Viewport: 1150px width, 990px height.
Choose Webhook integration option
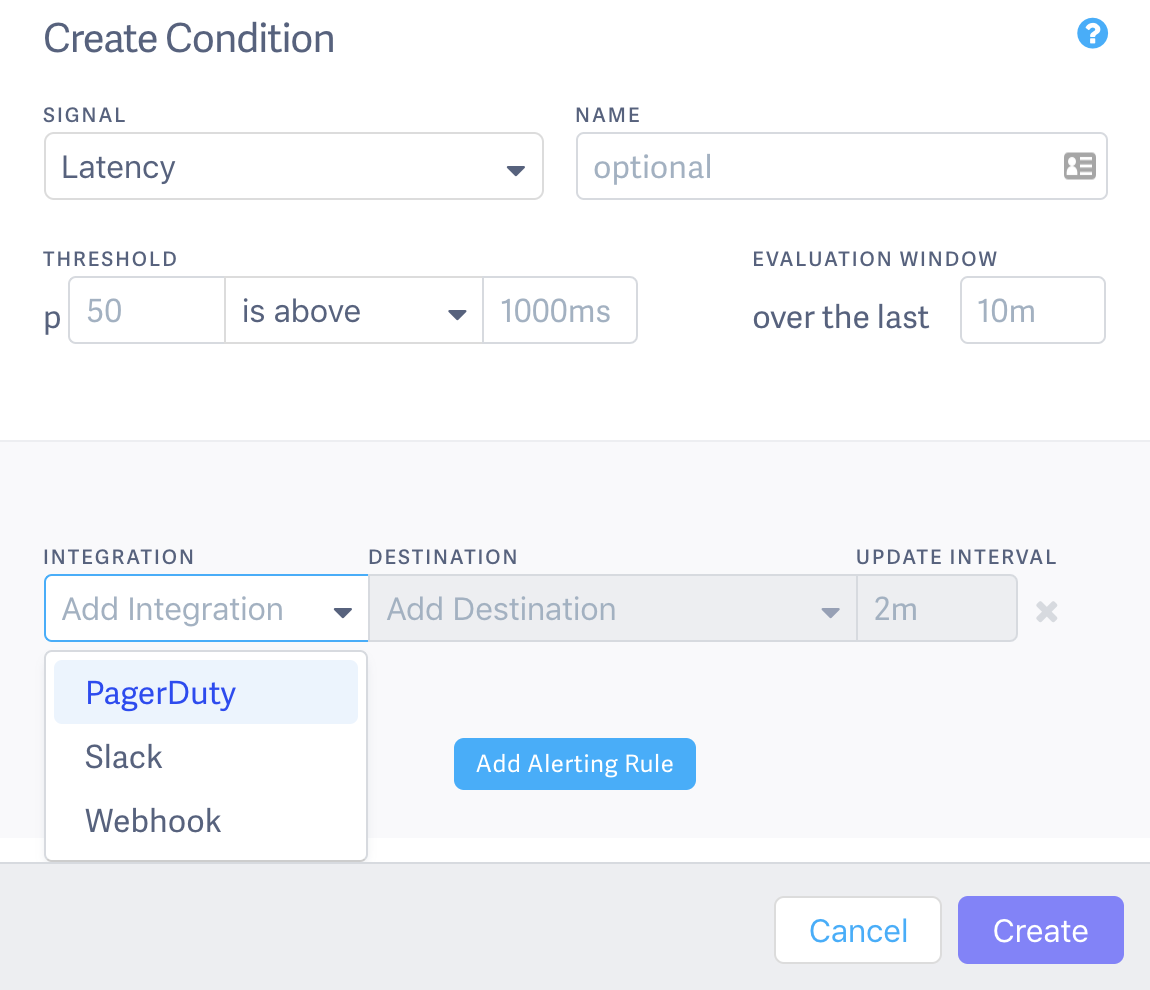205,821
